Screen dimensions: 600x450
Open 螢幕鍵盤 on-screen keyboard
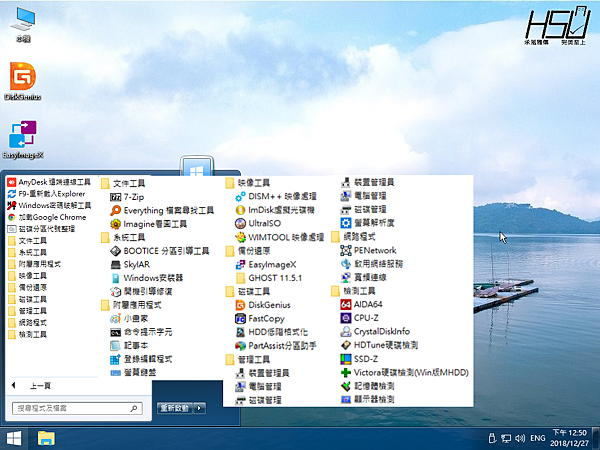click(x=133, y=372)
